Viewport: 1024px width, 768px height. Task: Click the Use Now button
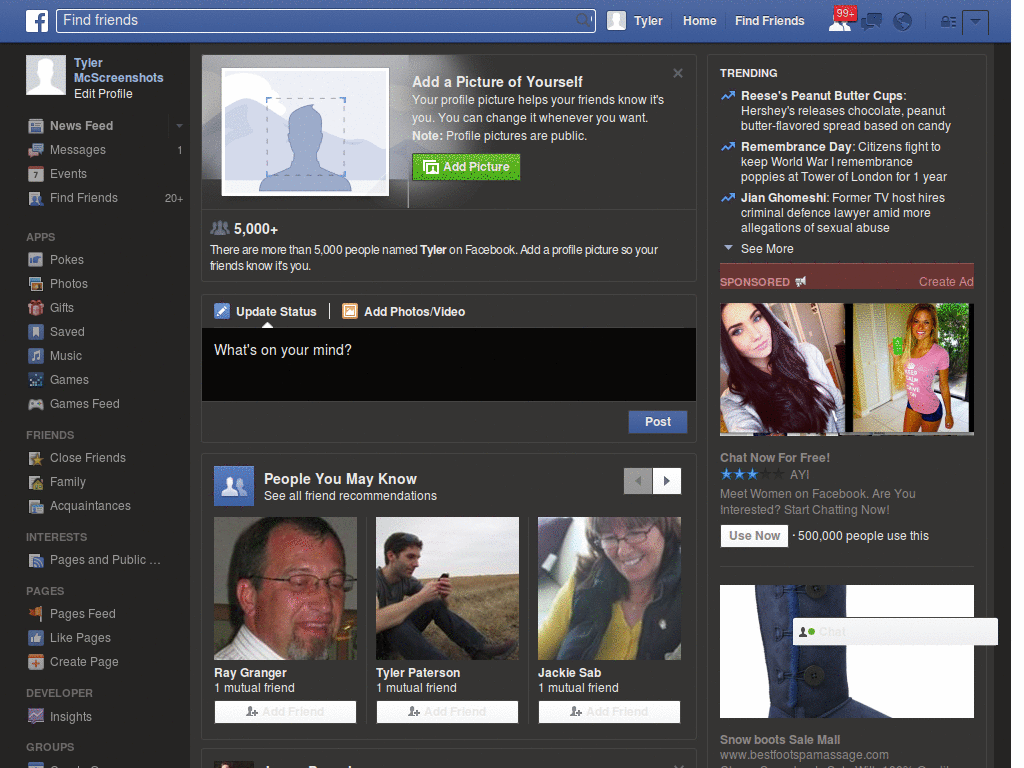click(754, 536)
